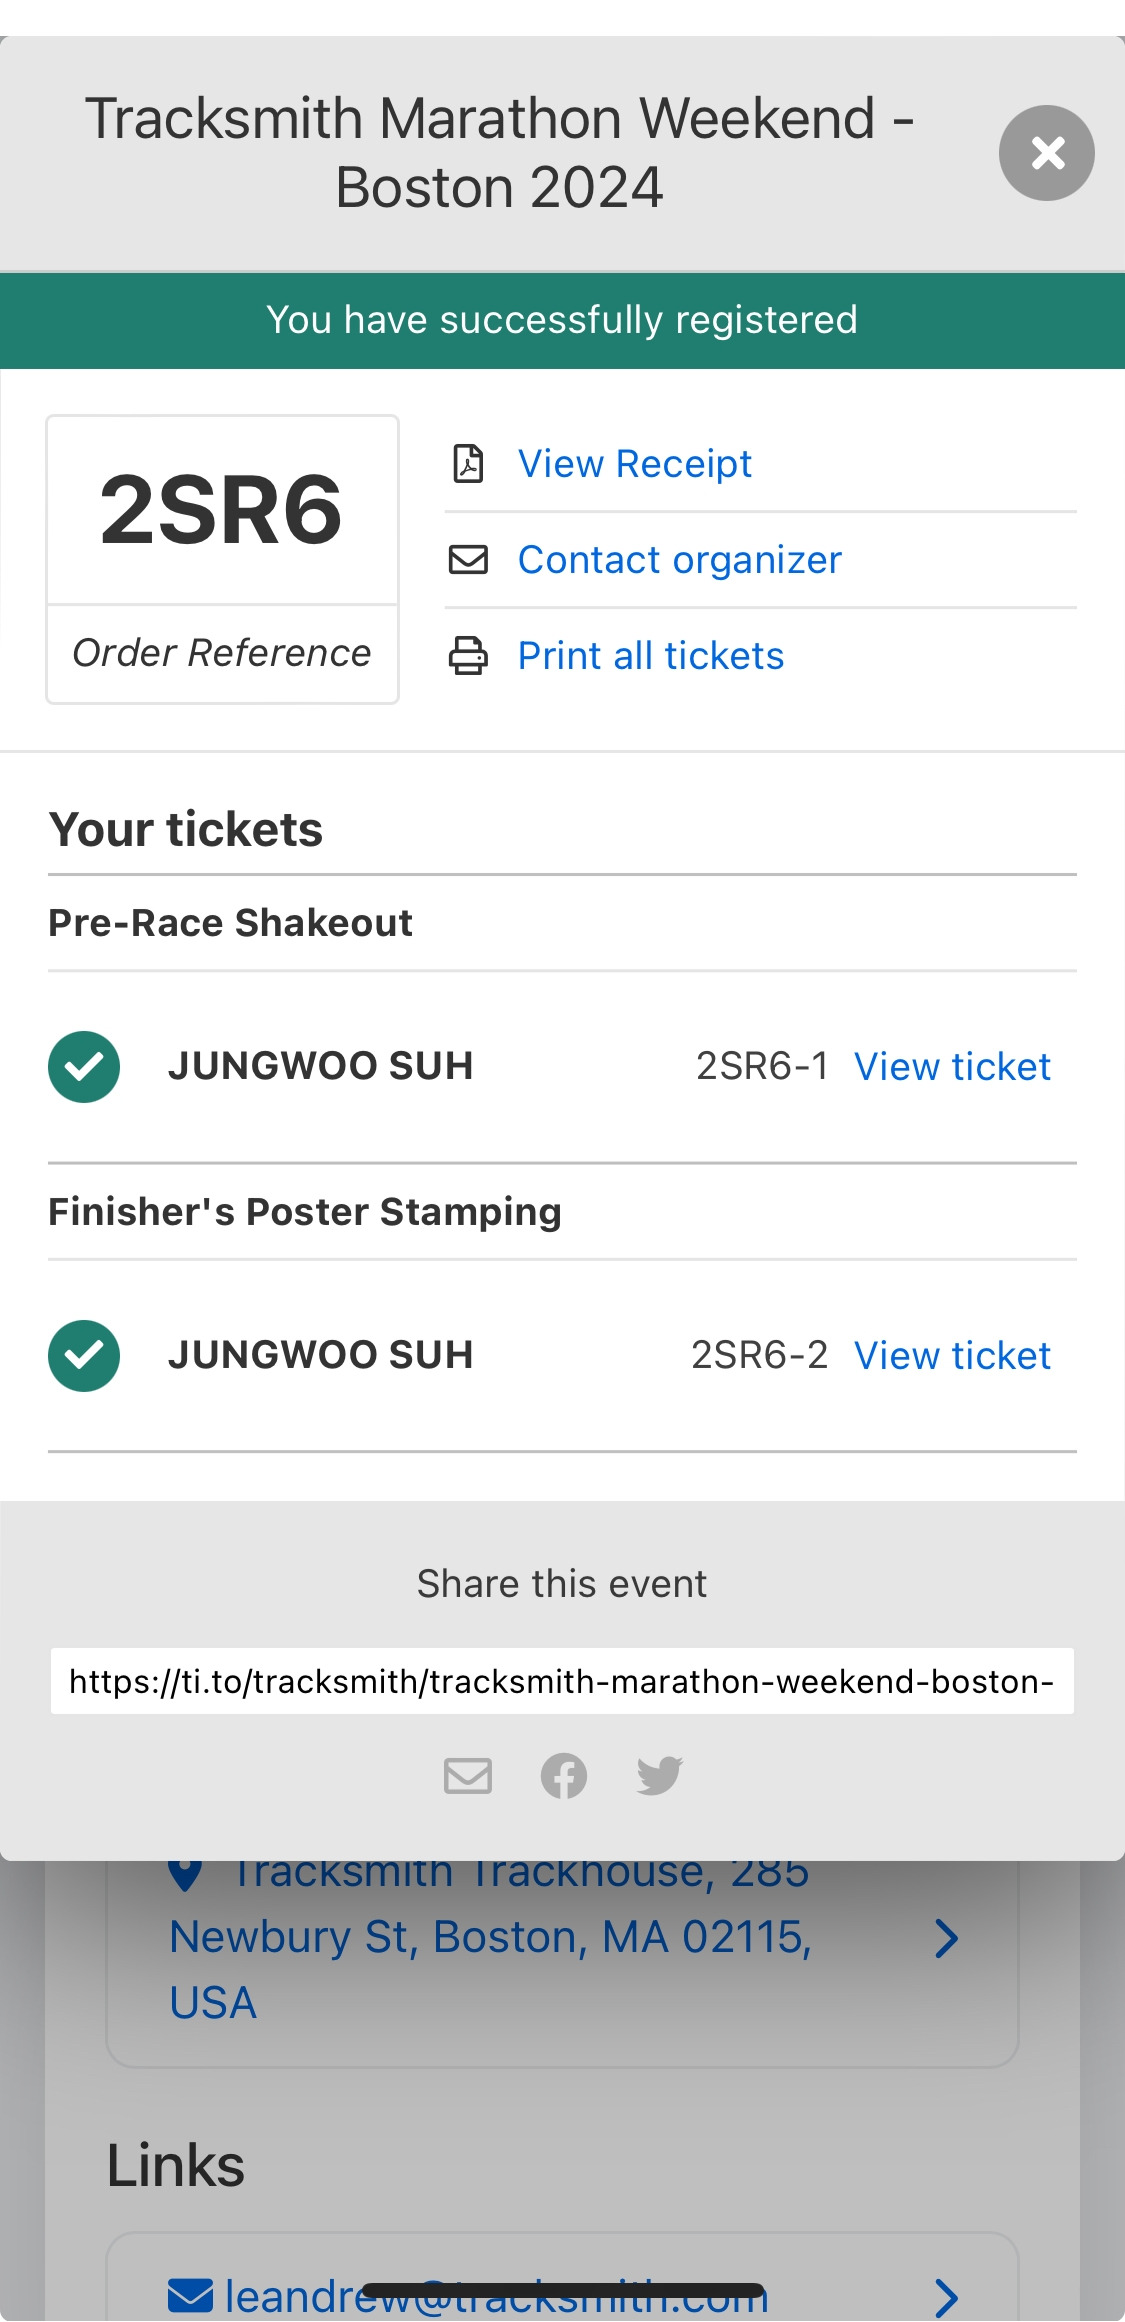Click Contact organizer link

679,560
